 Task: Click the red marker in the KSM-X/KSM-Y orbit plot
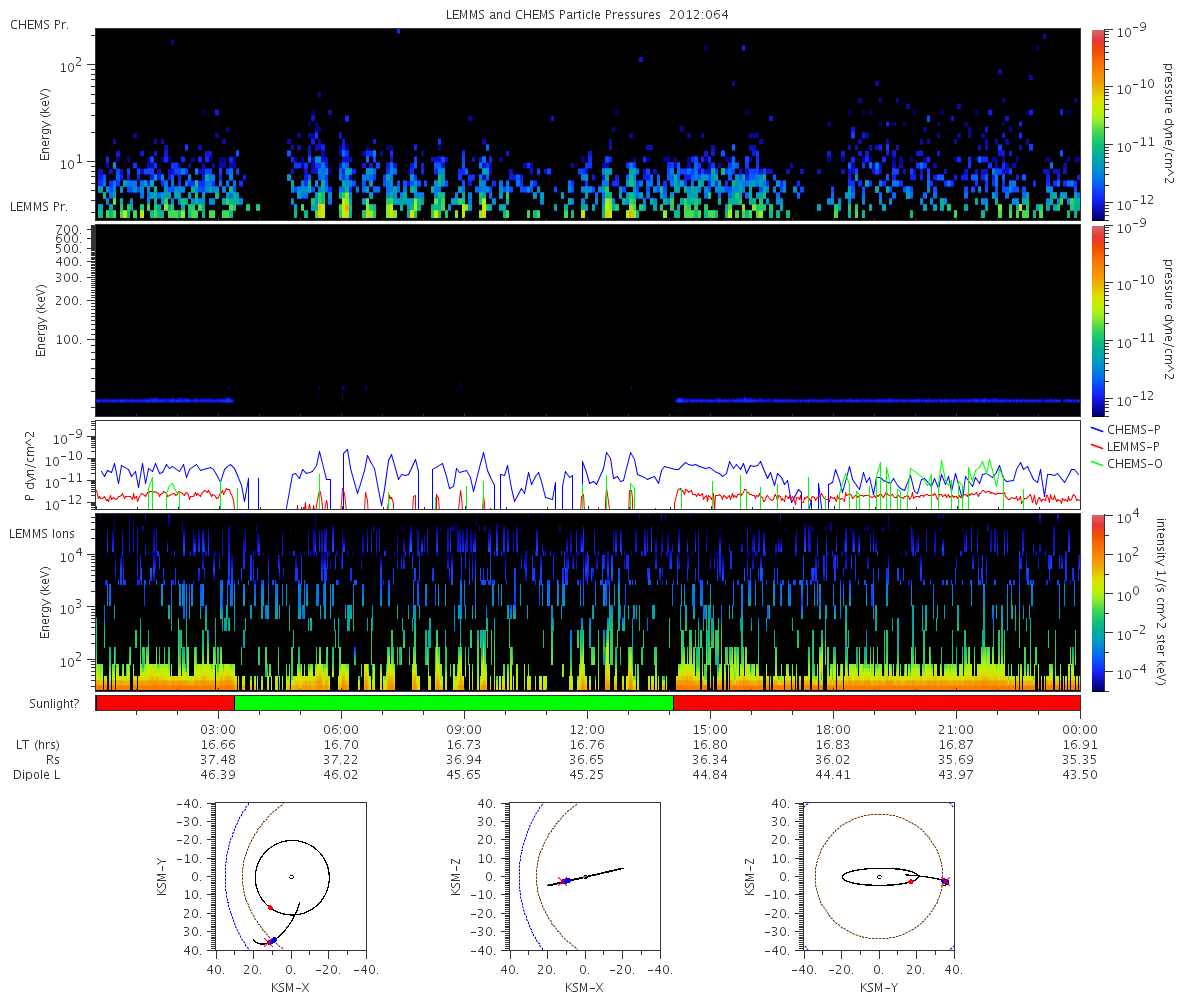point(269,907)
